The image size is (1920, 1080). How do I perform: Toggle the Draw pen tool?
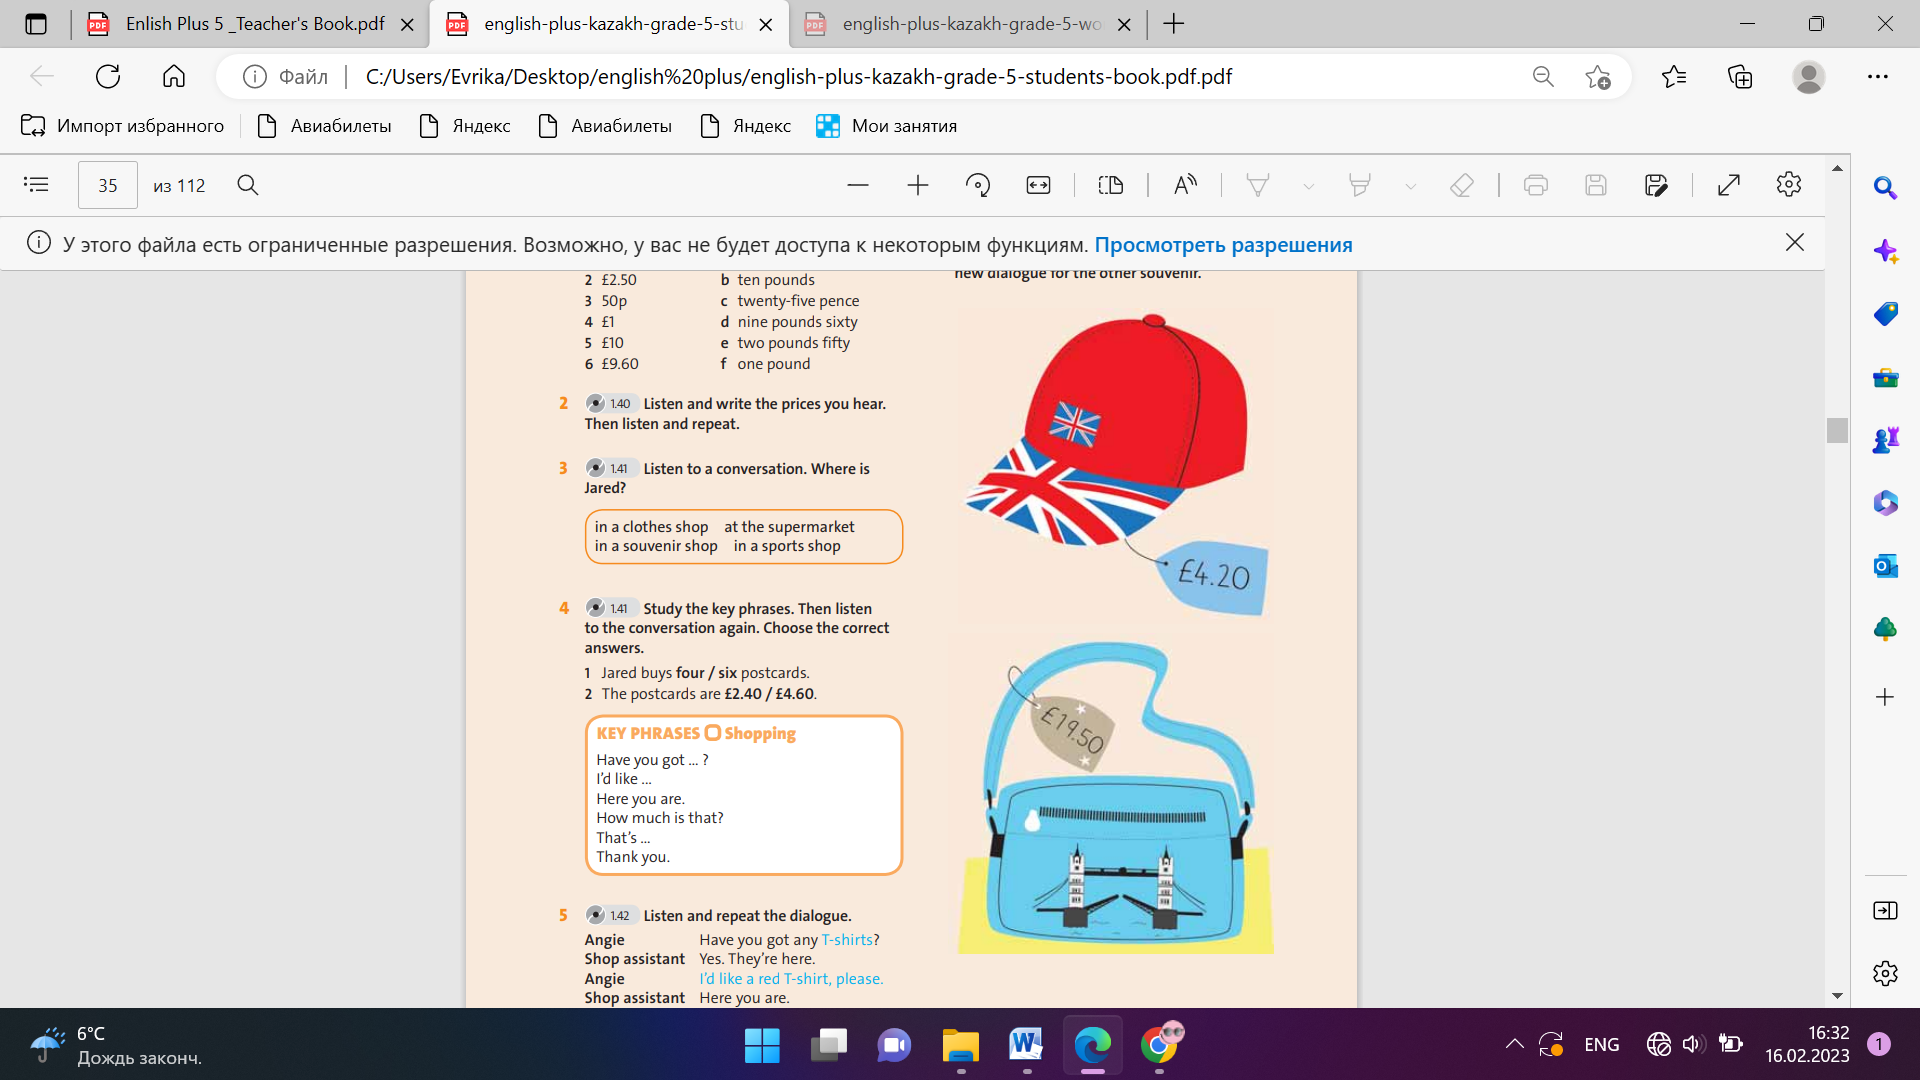pyautogui.click(x=1258, y=185)
